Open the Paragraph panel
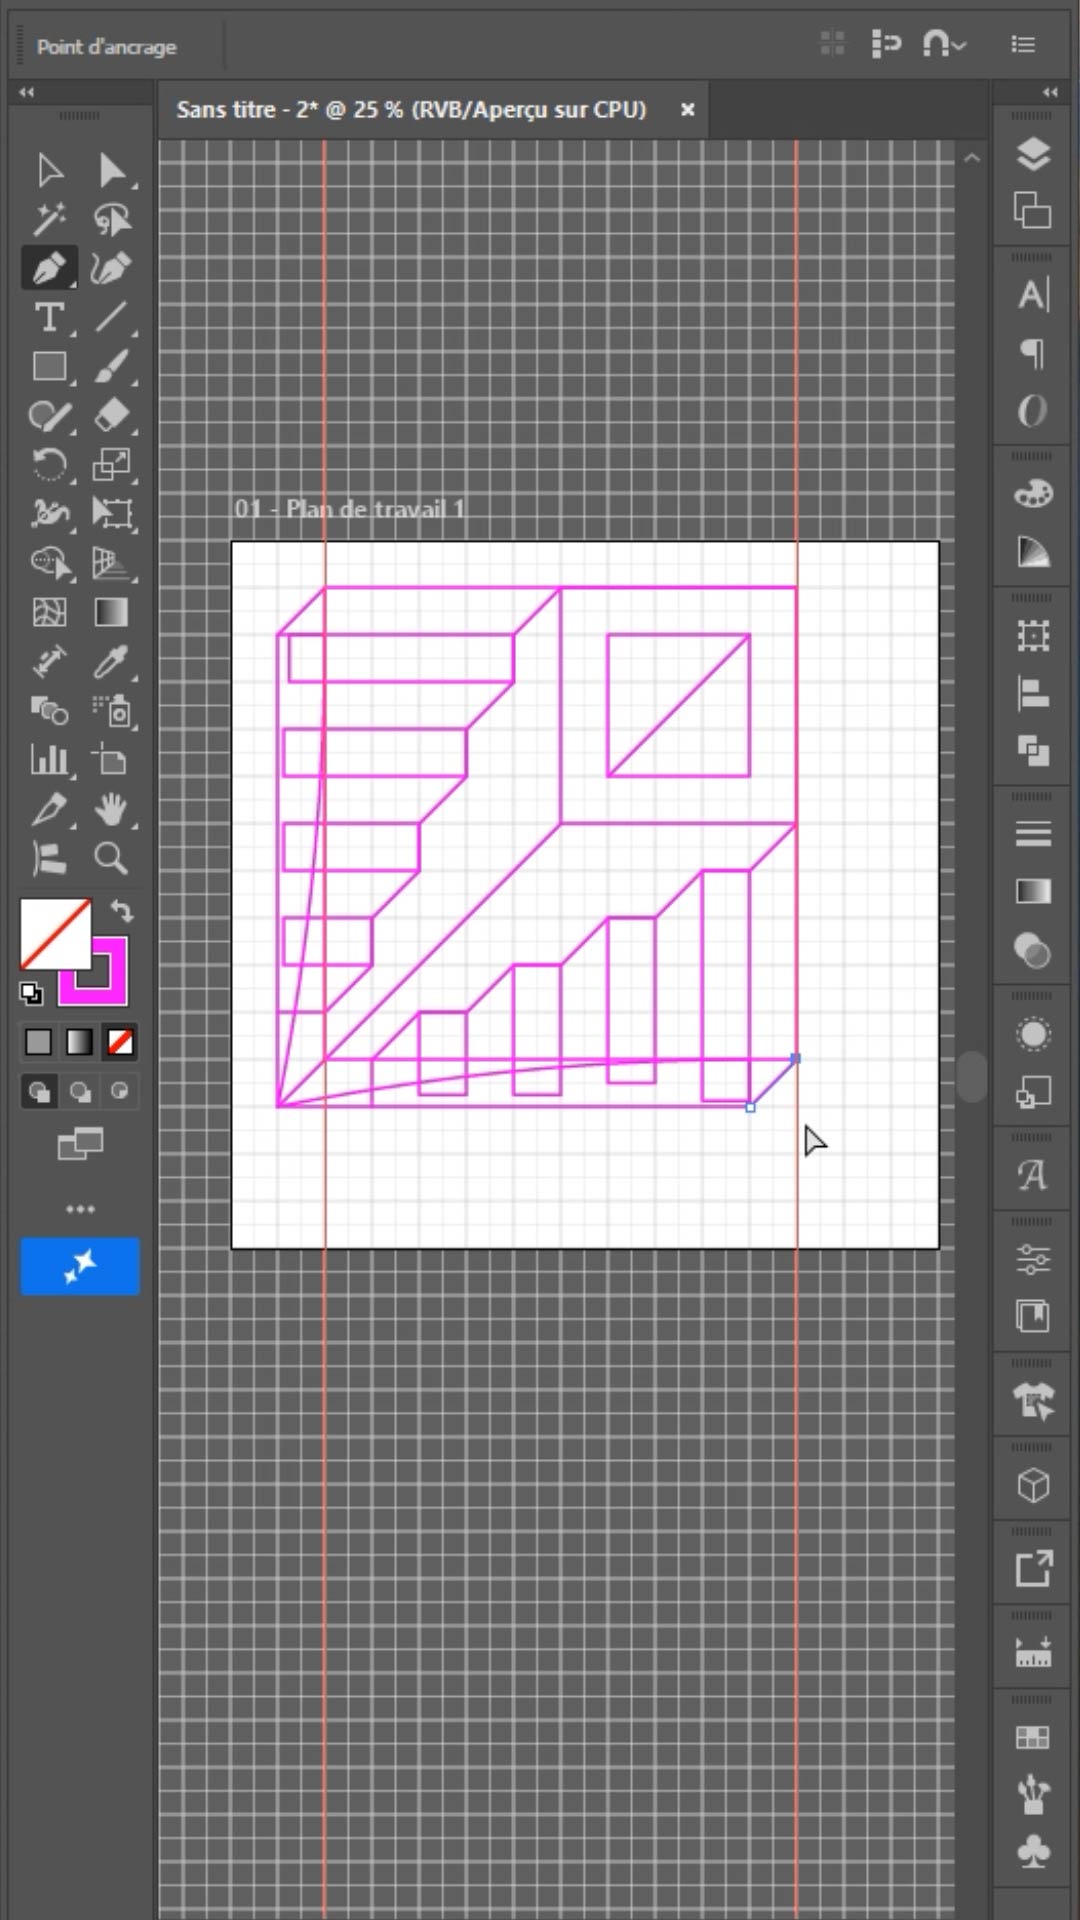Viewport: 1080px width, 1920px height. 1033,353
